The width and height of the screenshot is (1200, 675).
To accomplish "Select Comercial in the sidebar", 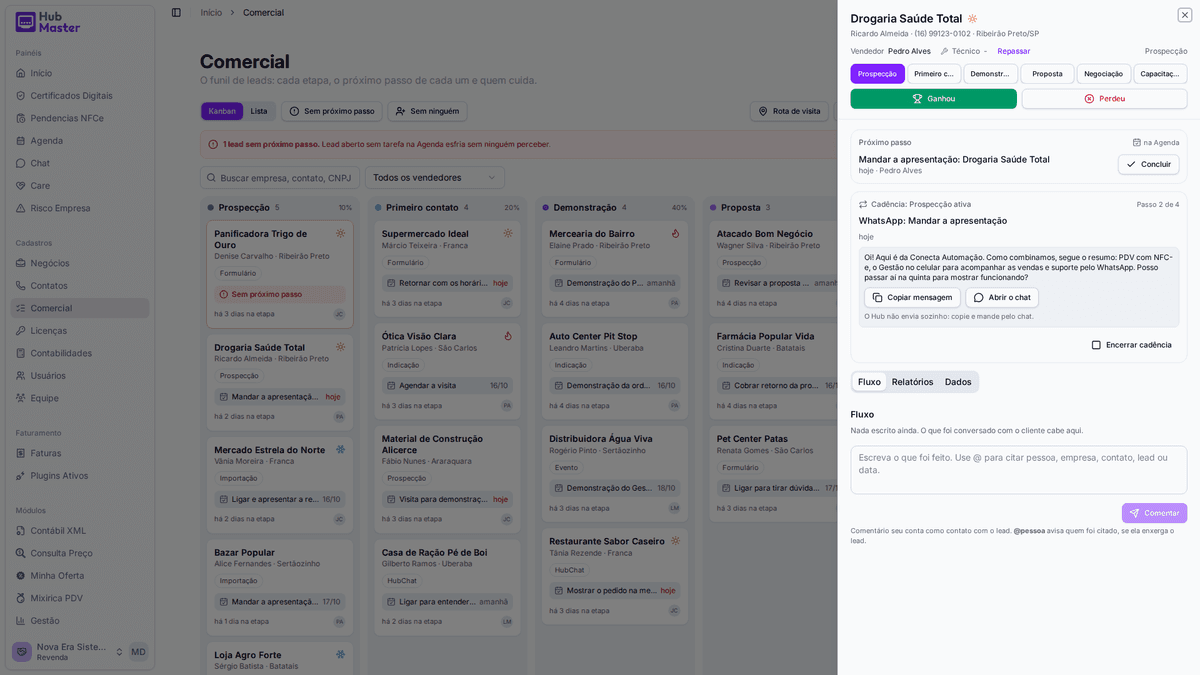I will coord(80,308).
